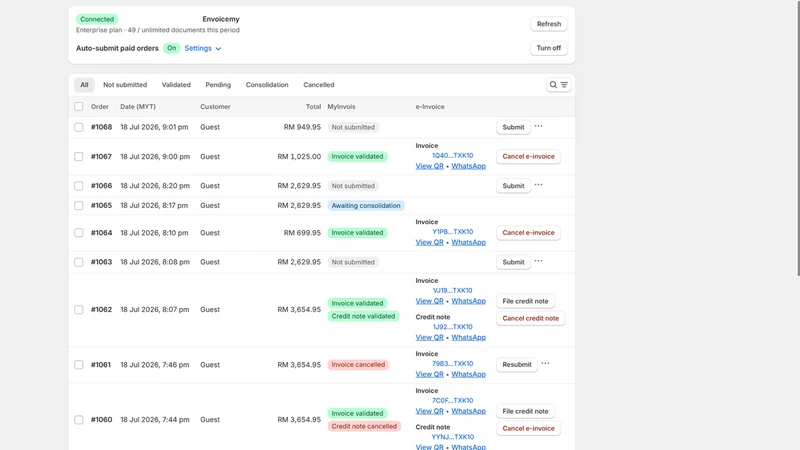The image size is (800, 450).
Task: View QR for order #1067 invoice
Action: pos(429,166)
